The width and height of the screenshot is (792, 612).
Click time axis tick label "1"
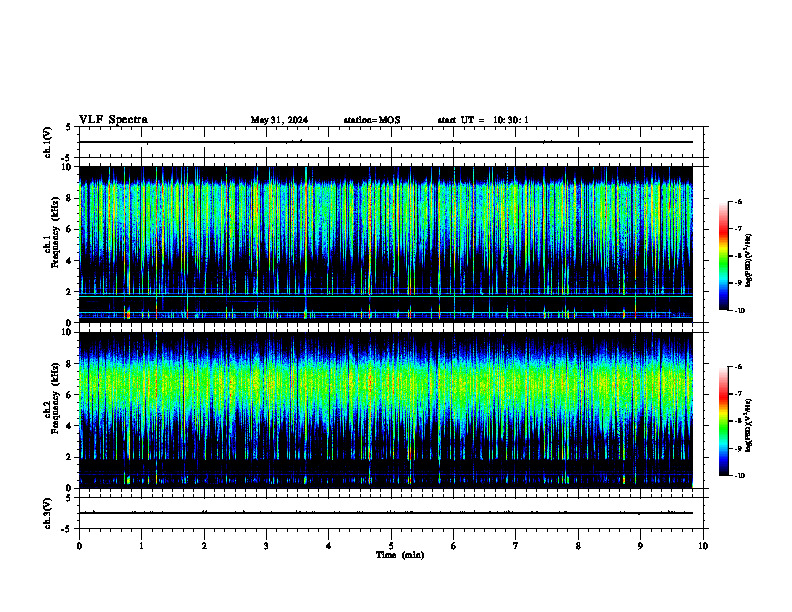[142, 546]
